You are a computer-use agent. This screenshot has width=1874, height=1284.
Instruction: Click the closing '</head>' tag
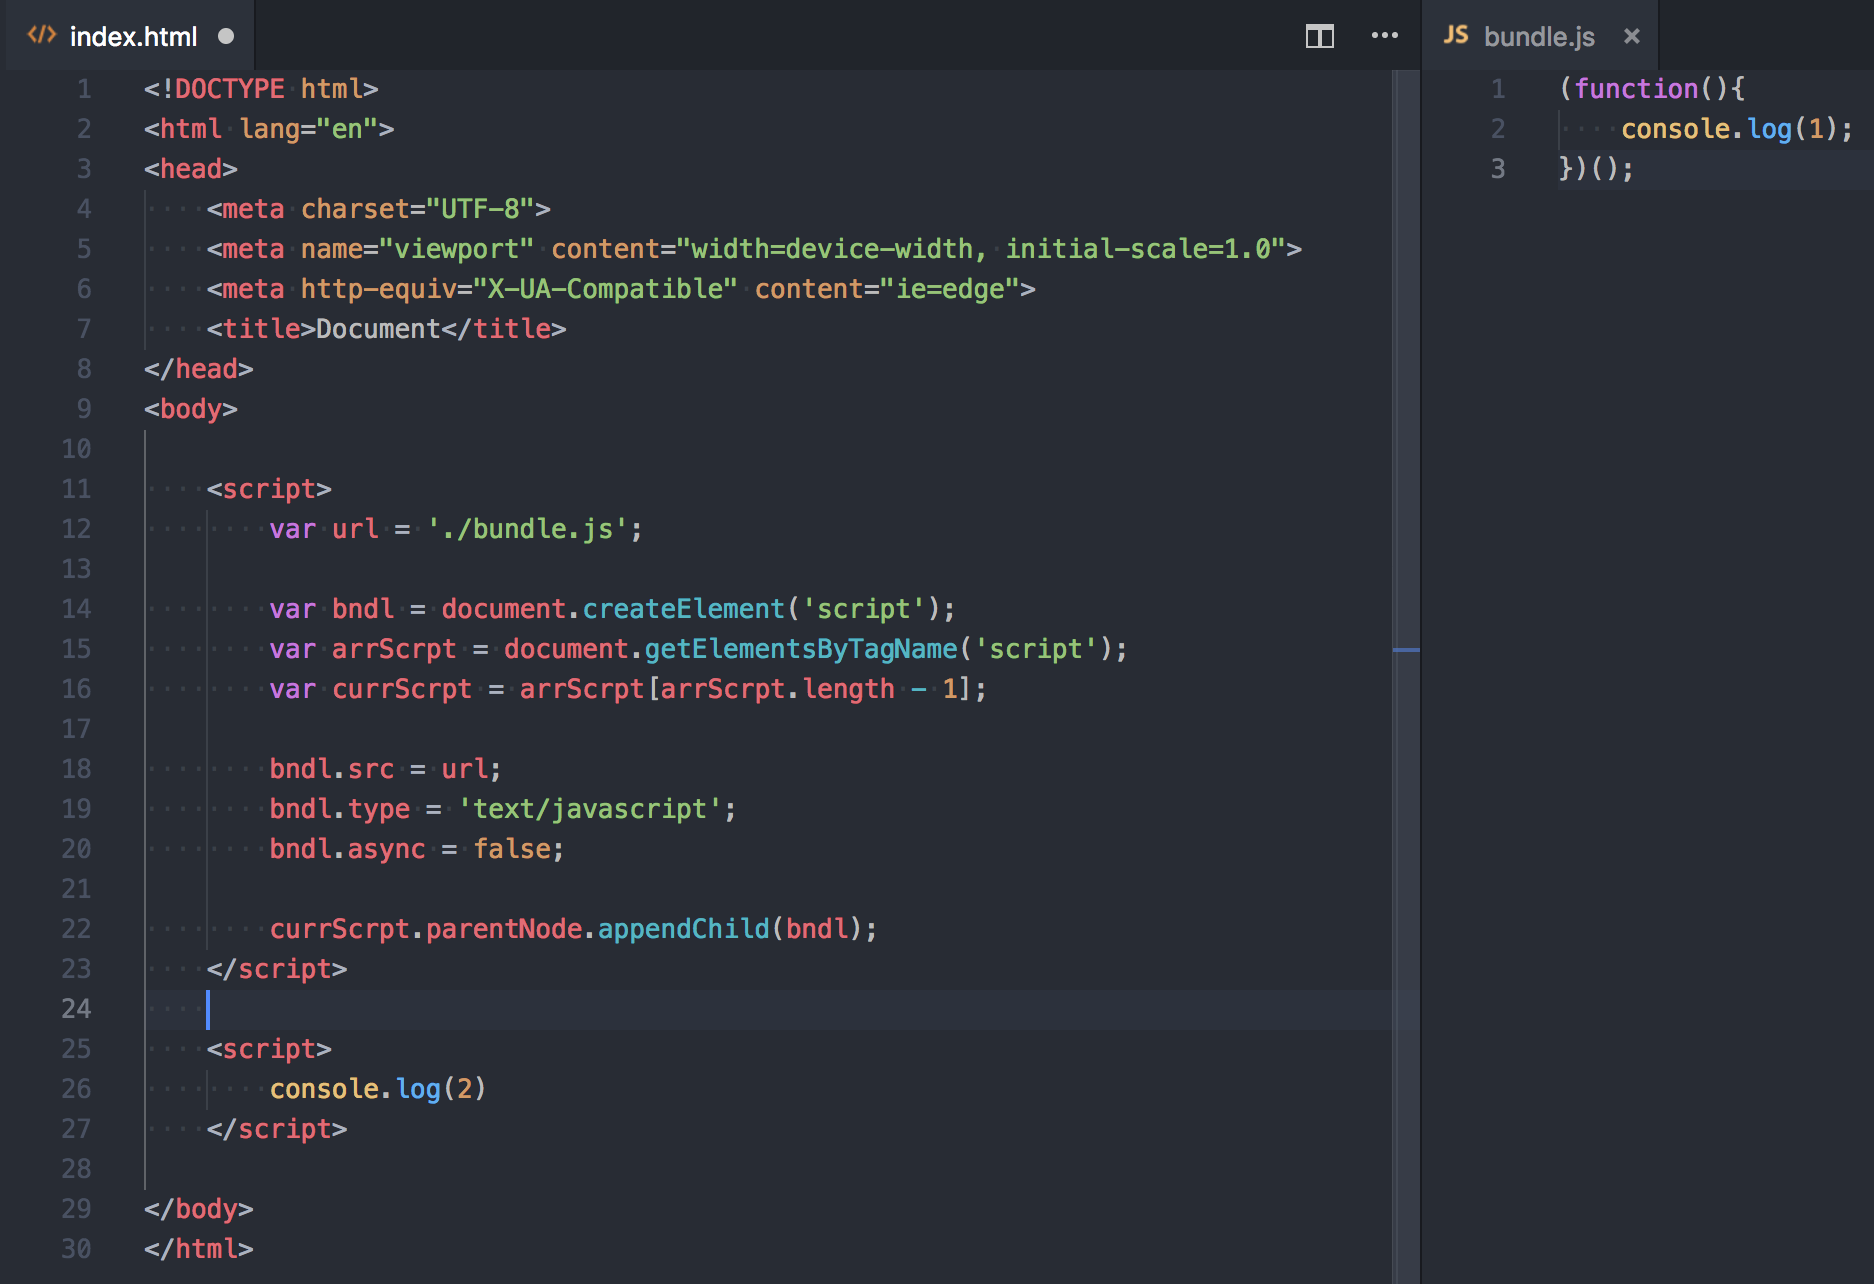coord(199,369)
